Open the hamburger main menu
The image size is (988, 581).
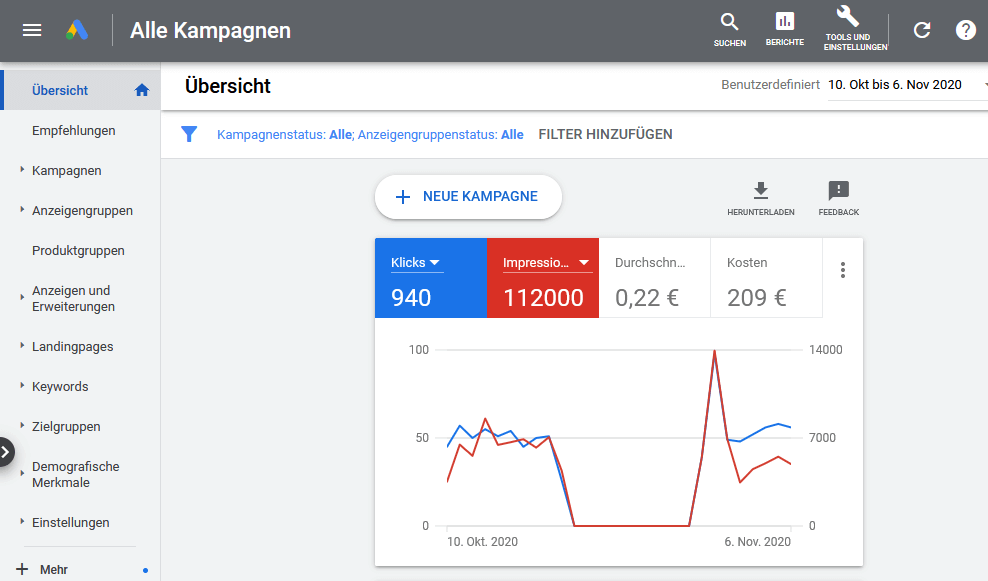32,30
